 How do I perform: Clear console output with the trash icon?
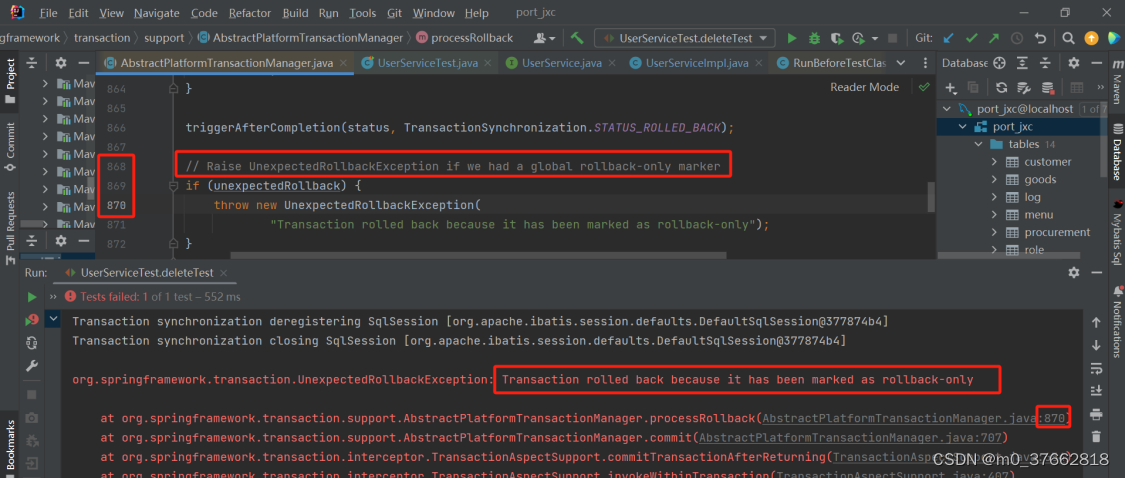pyautogui.click(x=1096, y=436)
